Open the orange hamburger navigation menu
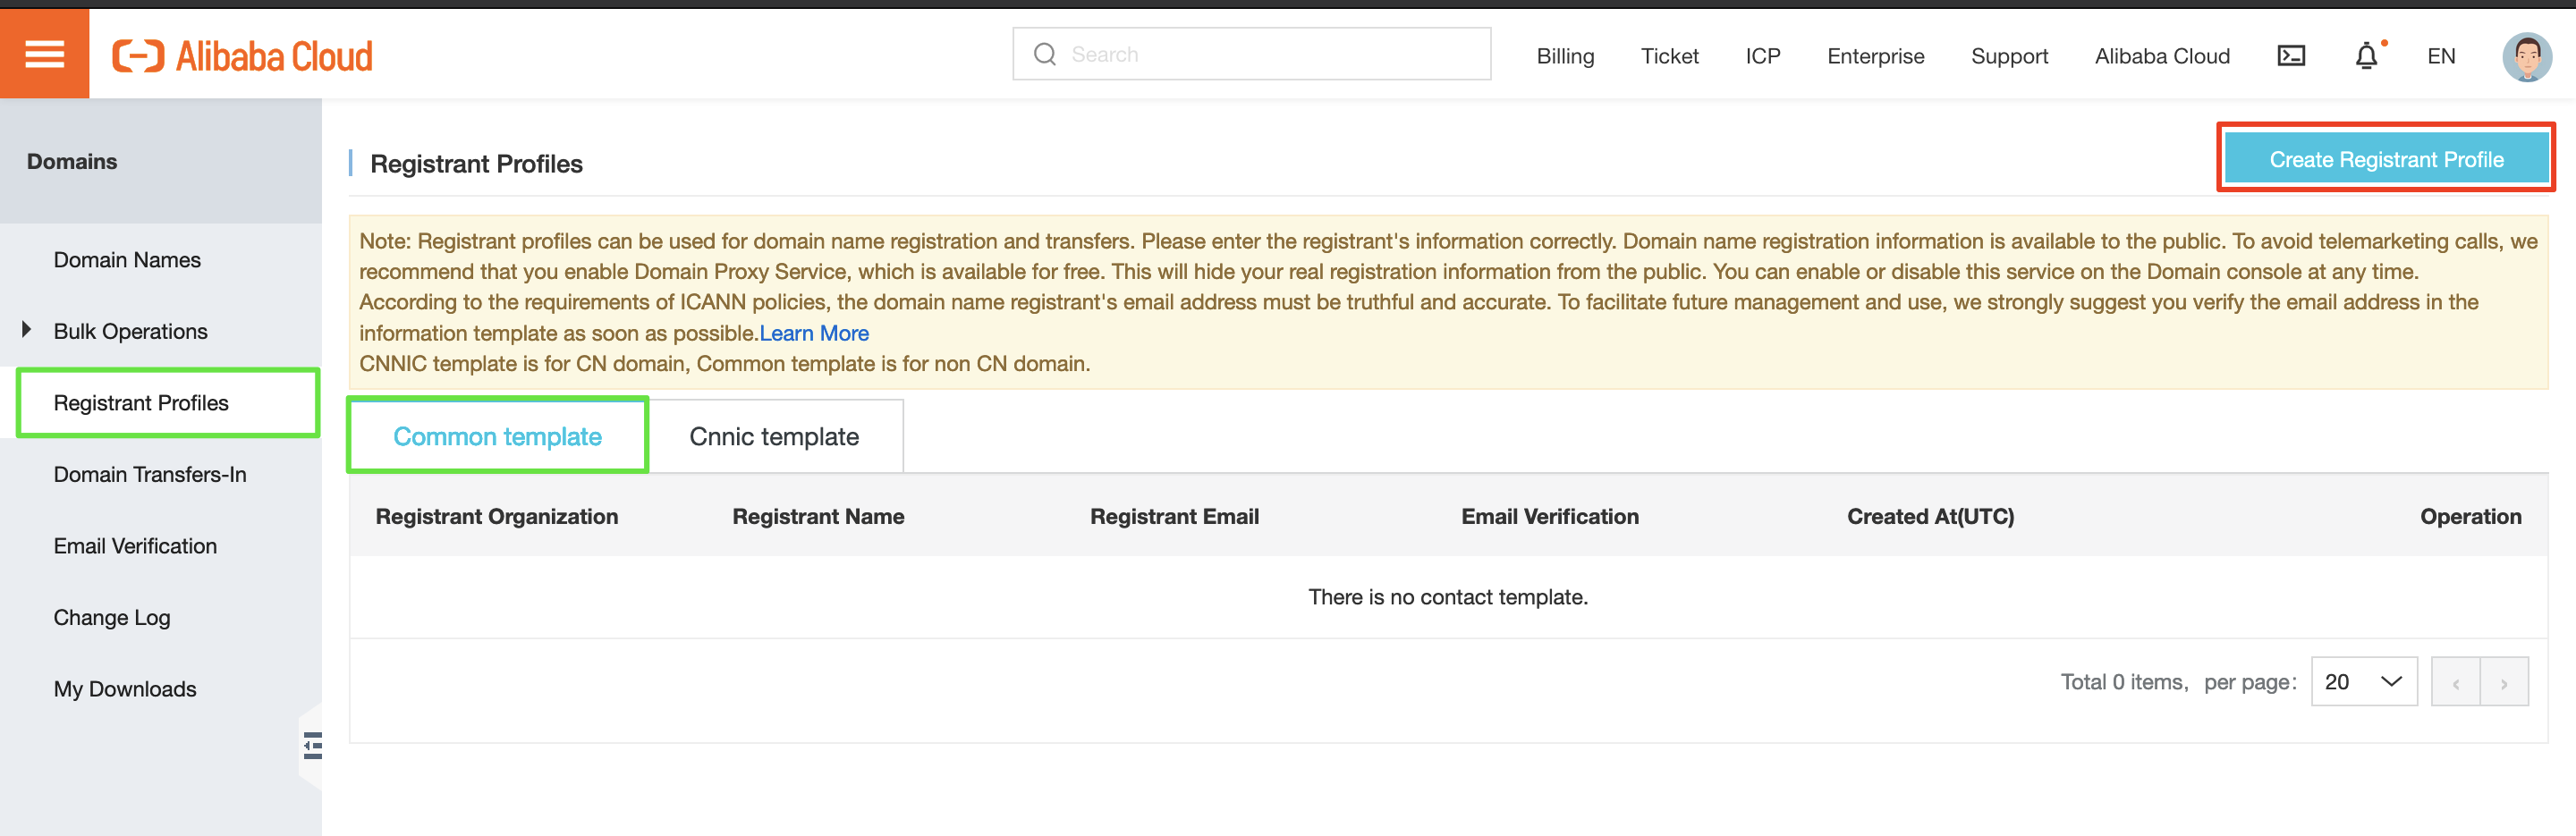 click(x=44, y=54)
